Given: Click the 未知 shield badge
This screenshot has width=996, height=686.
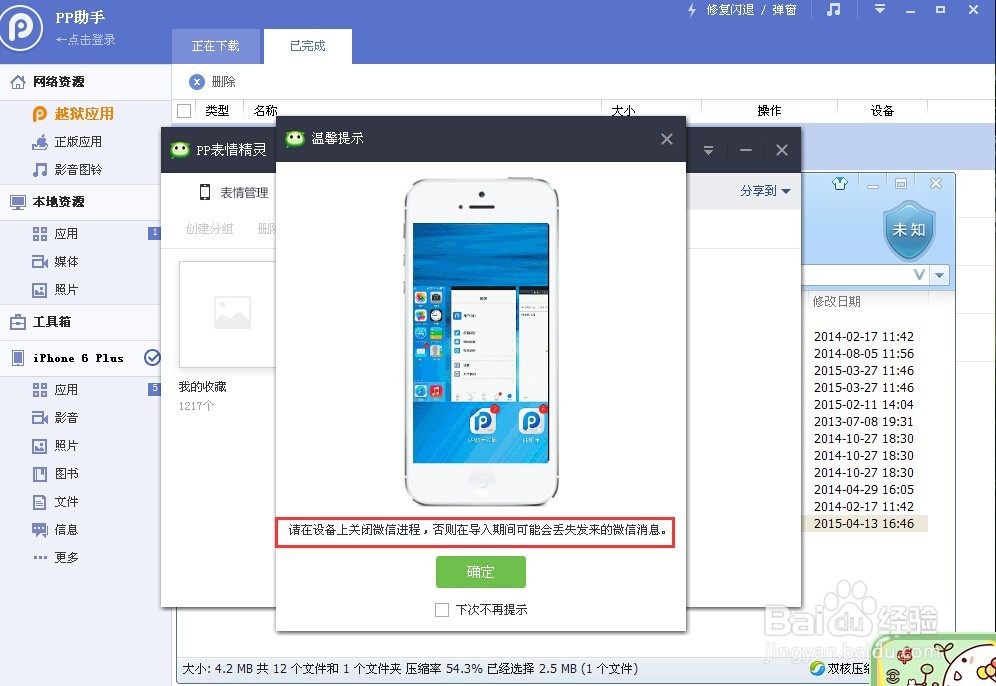Looking at the screenshot, I should (x=909, y=230).
